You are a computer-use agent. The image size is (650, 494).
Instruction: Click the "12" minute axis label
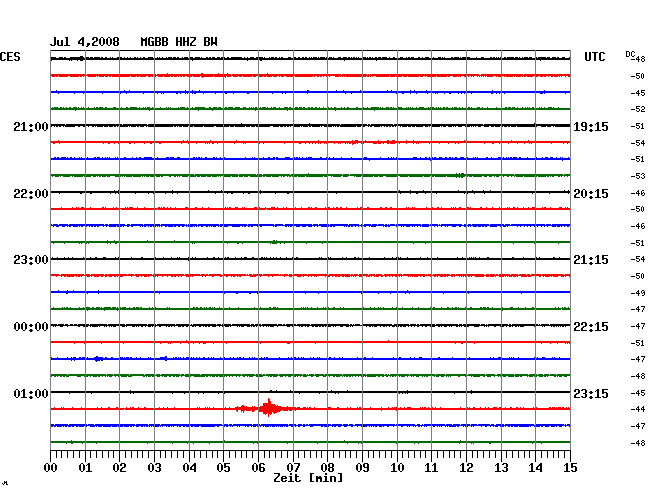click(x=466, y=468)
